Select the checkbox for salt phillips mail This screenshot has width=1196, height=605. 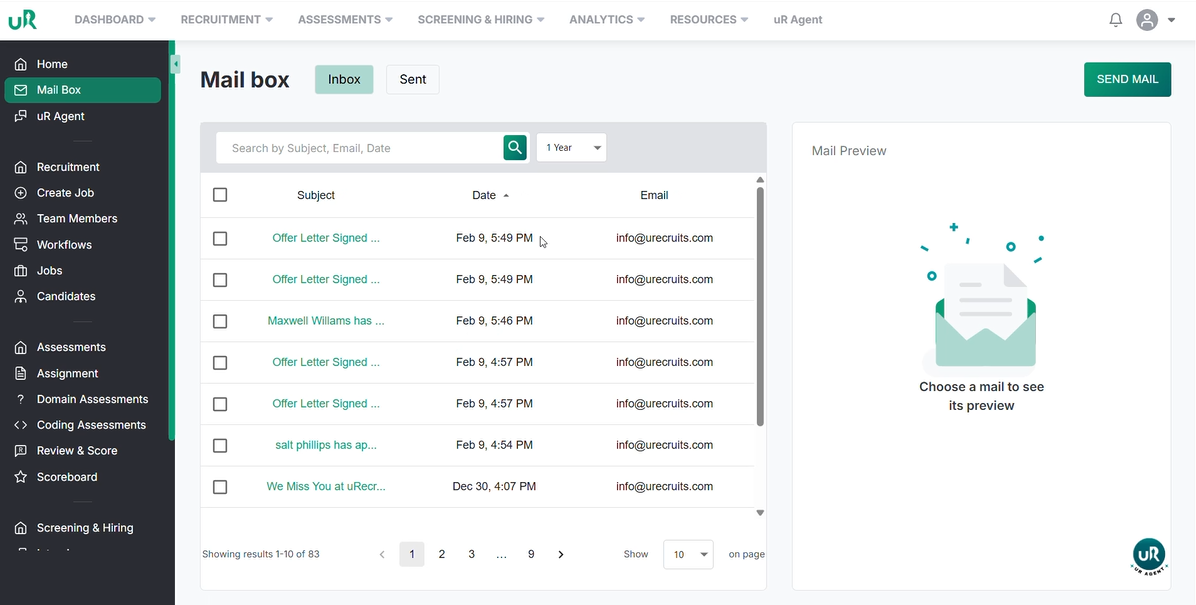point(220,445)
